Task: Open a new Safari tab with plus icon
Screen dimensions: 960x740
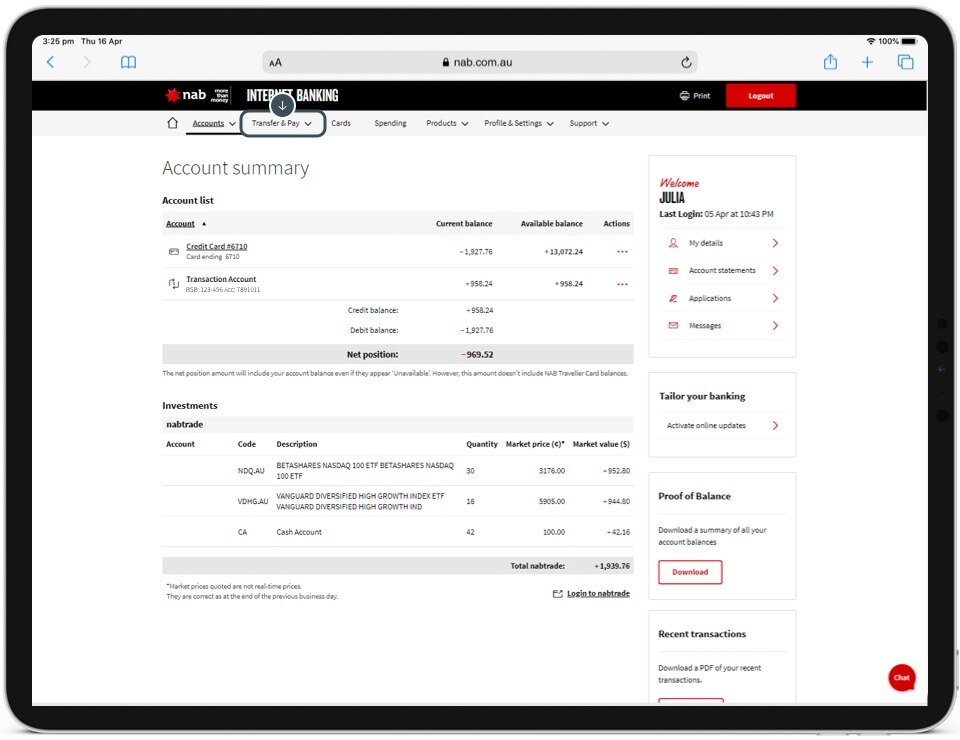Action: click(867, 62)
